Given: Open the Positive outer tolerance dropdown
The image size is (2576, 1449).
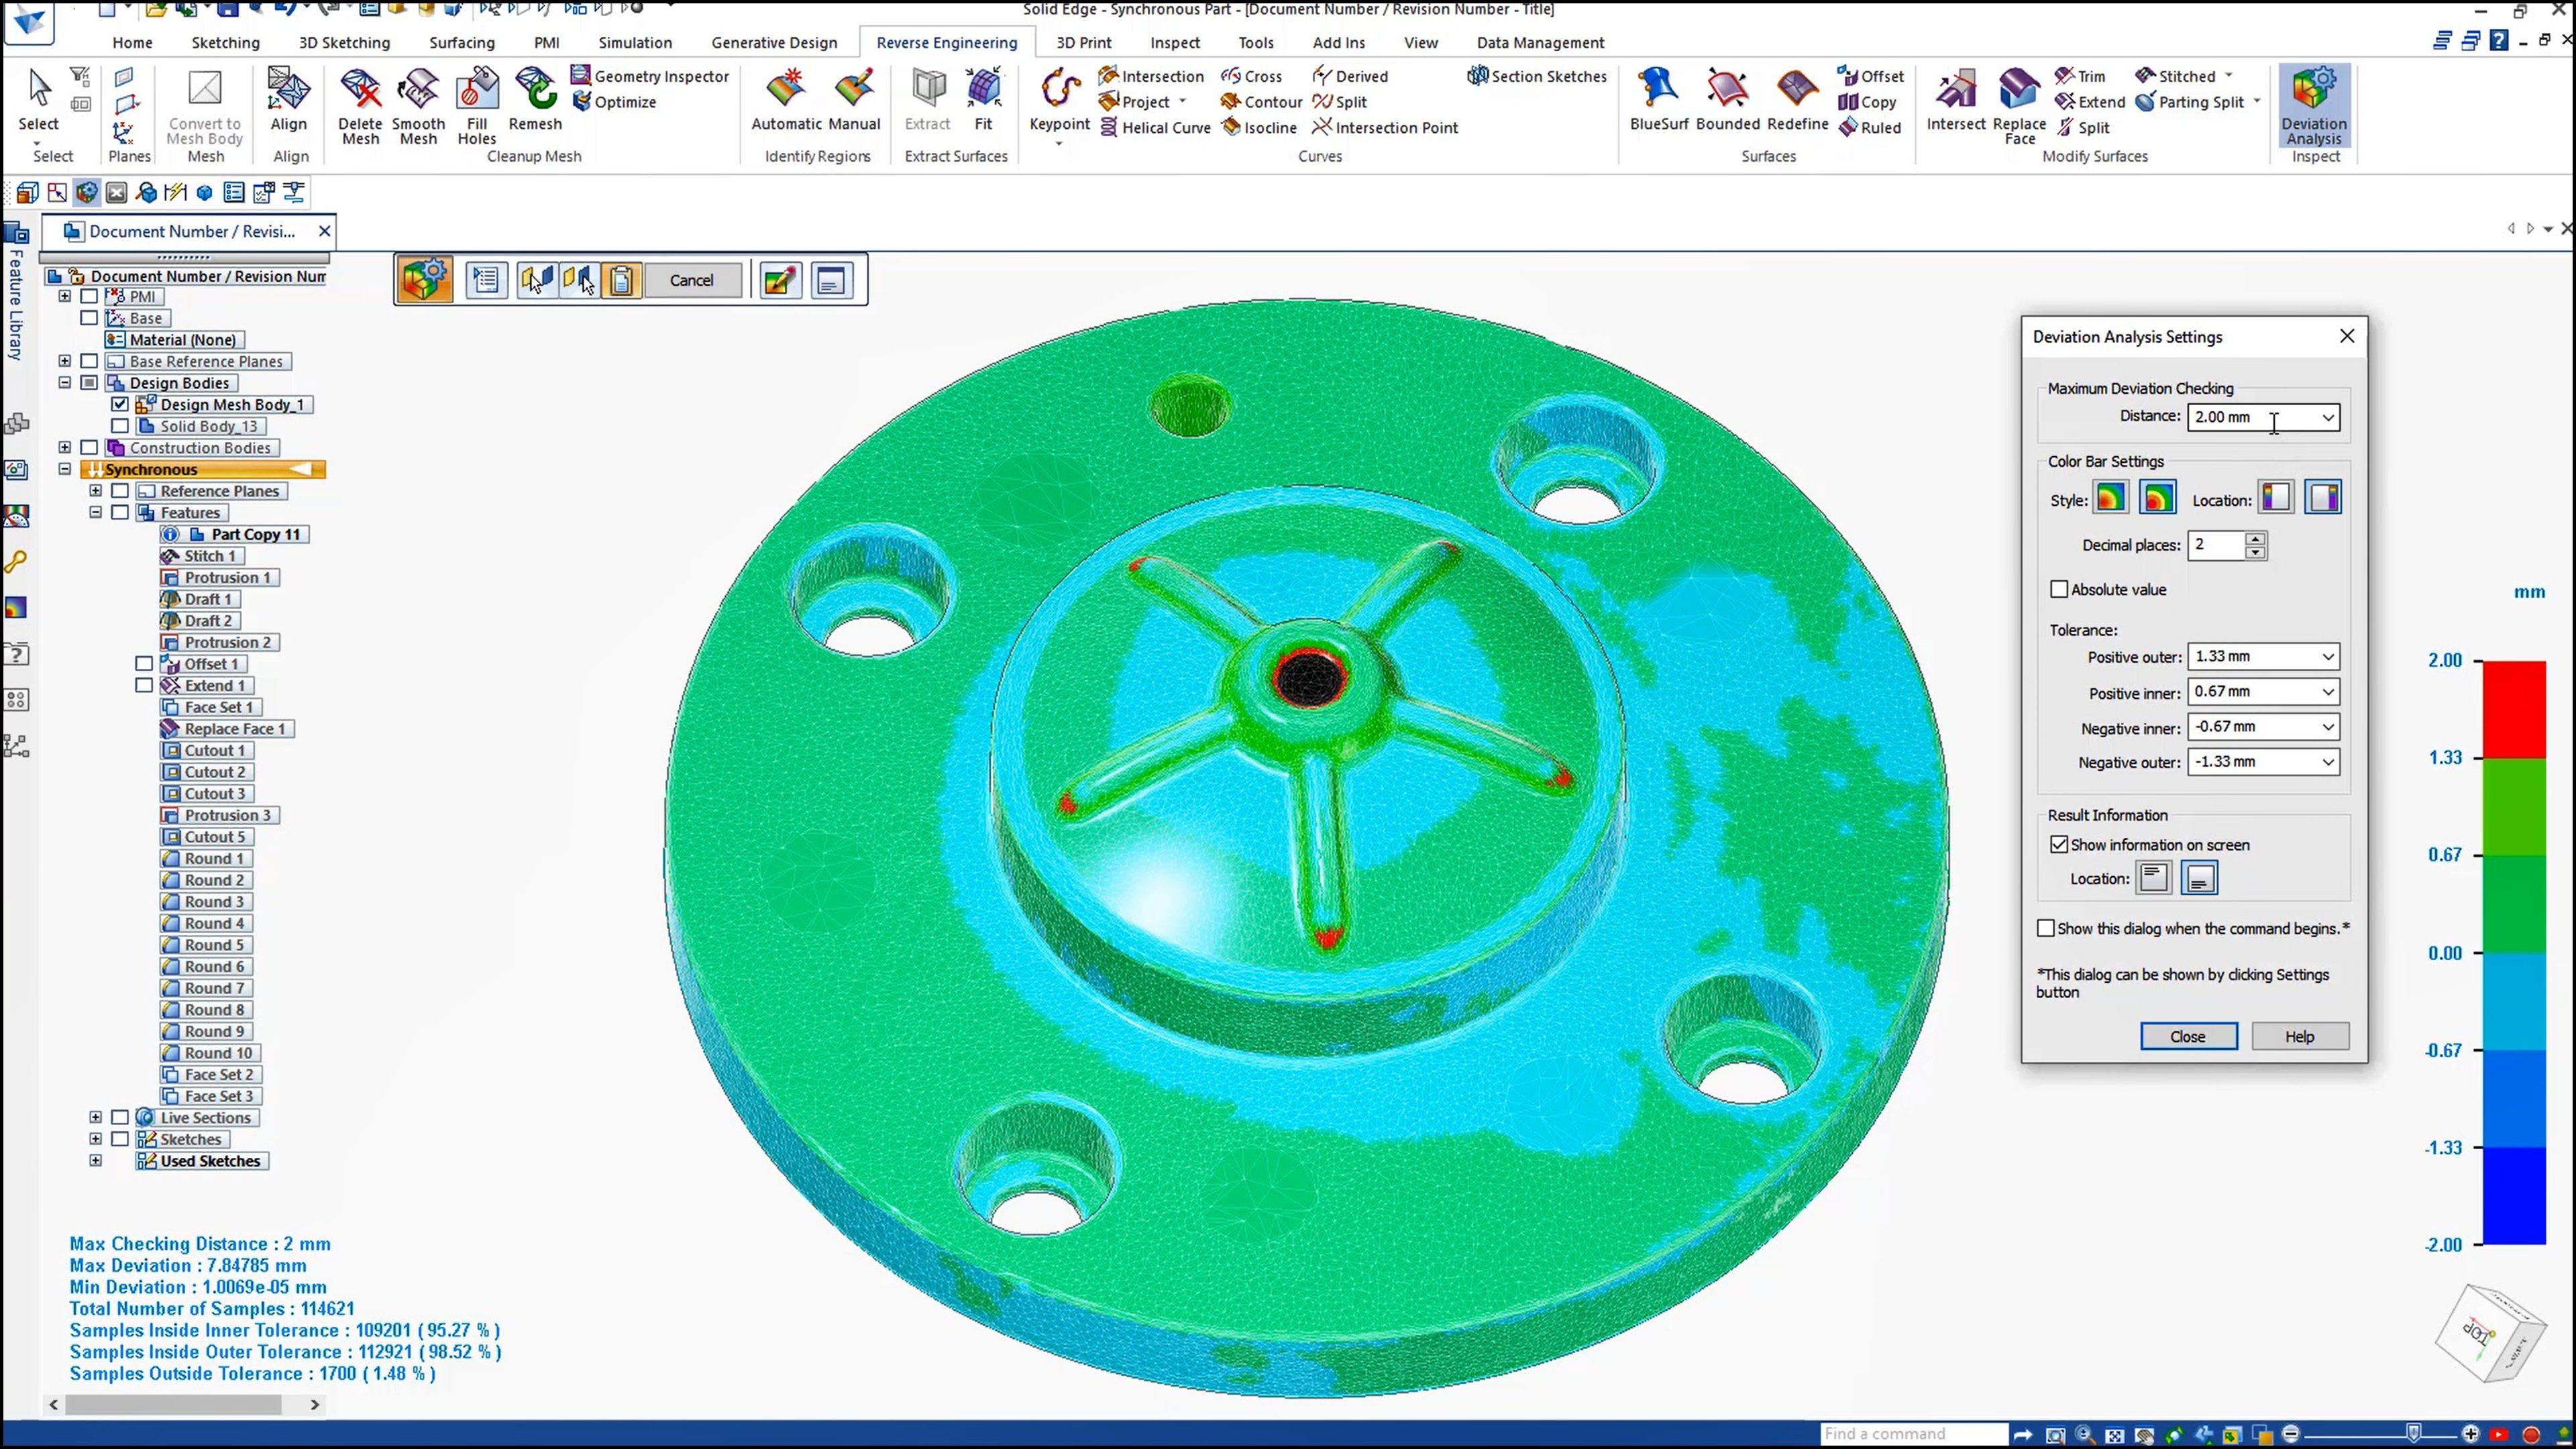Looking at the screenshot, I should pos(2328,657).
